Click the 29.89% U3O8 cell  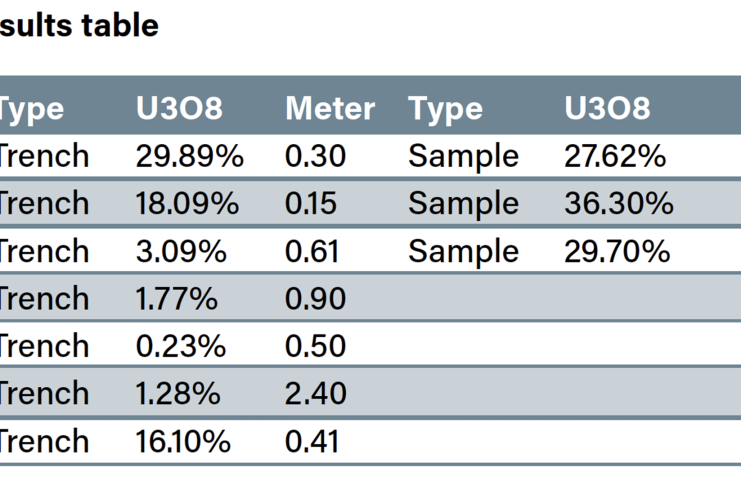[187, 156]
